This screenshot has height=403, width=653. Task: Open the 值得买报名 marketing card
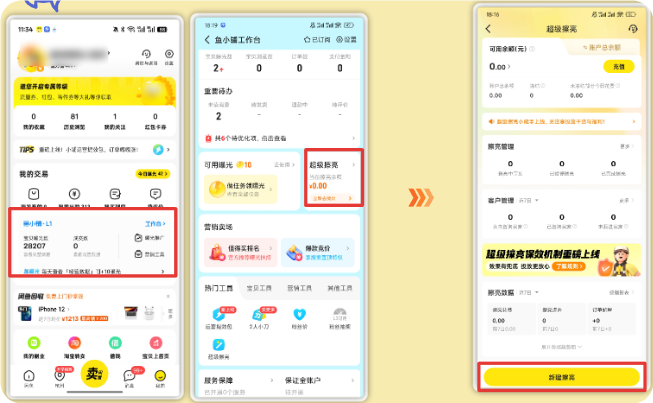pyautogui.click(x=241, y=252)
